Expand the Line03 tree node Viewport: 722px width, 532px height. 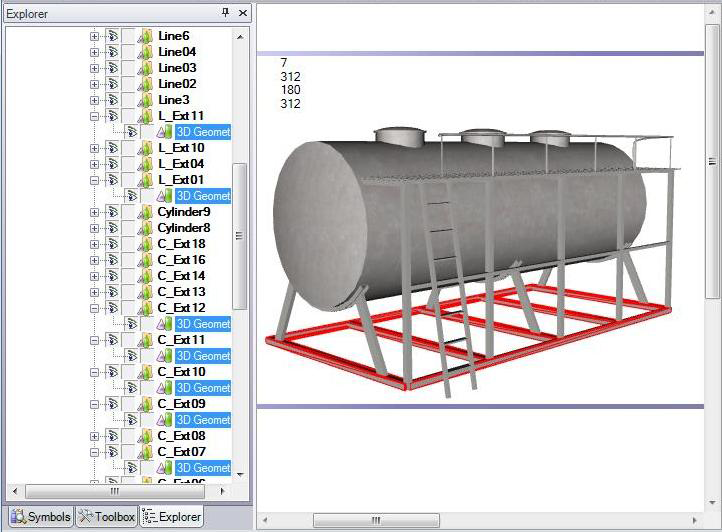tap(95, 68)
